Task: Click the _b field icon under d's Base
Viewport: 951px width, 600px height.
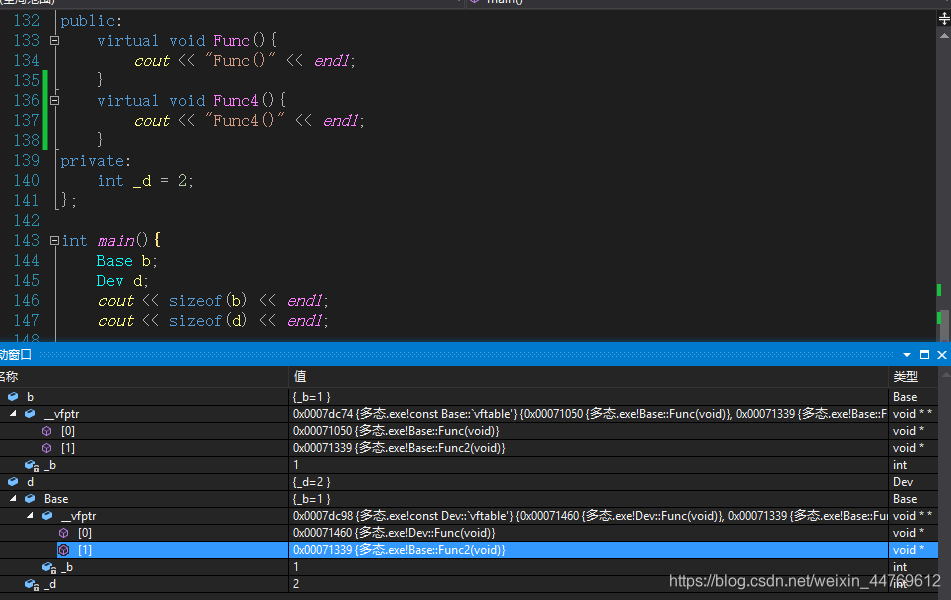Action: coord(49,567)
